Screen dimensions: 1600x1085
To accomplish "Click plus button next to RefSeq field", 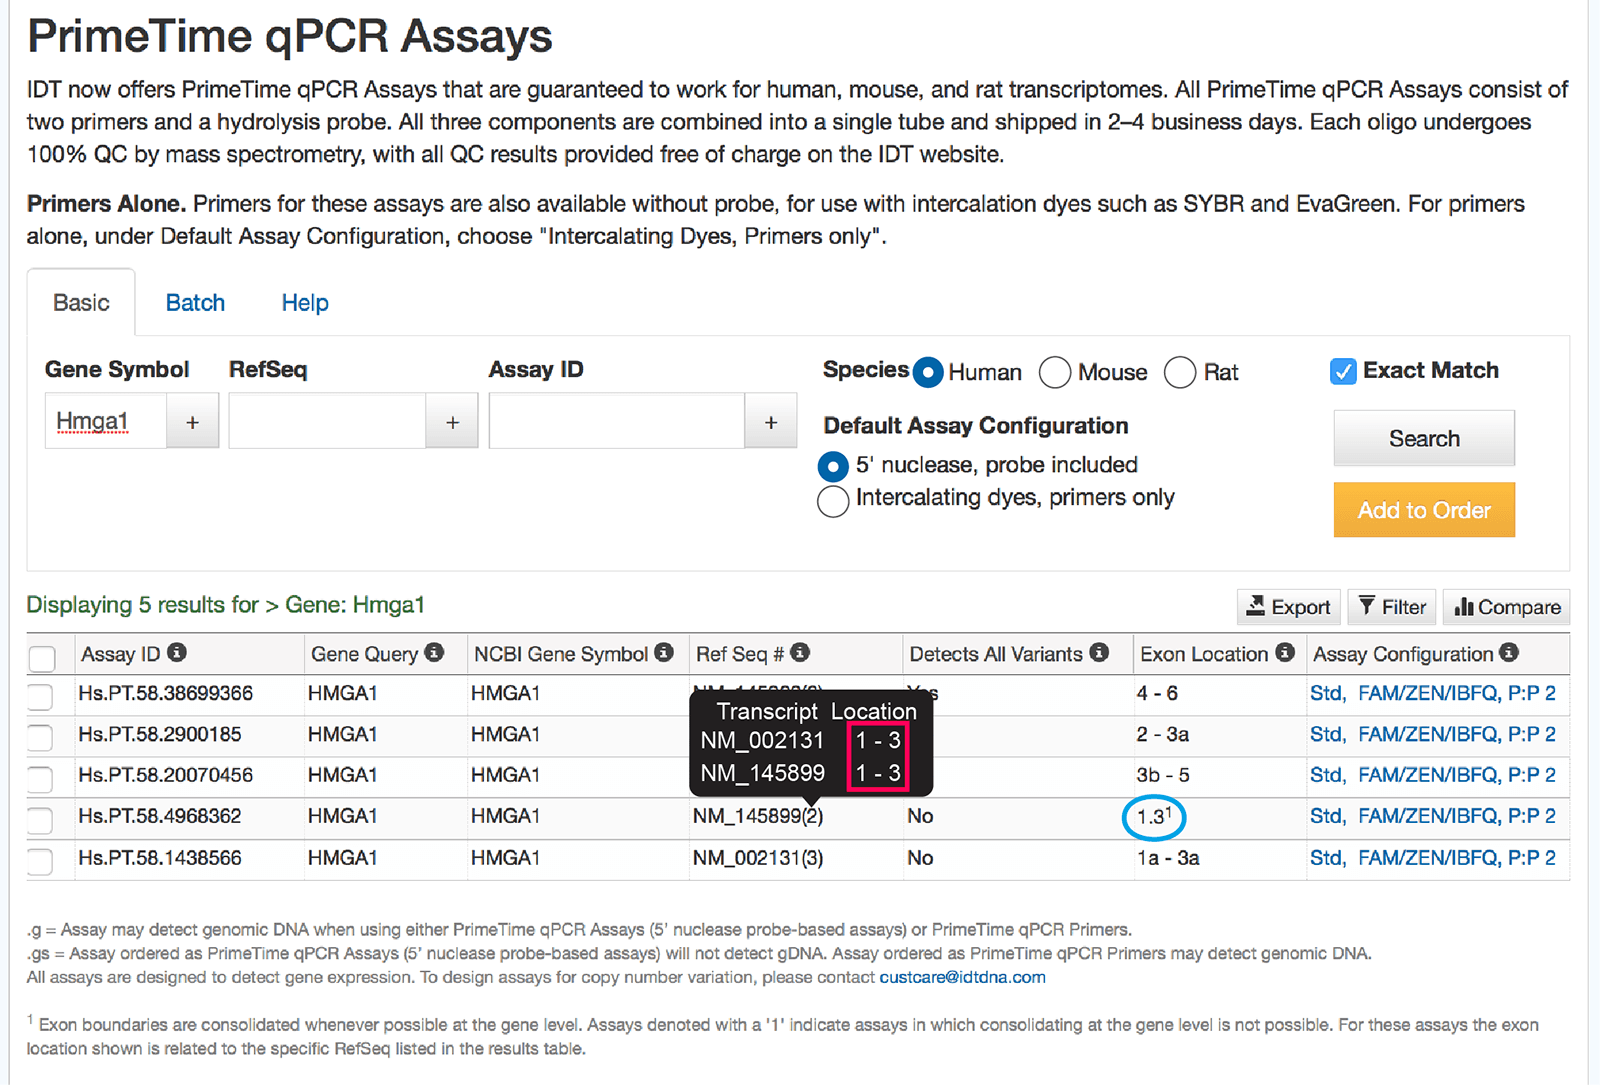I will (452, 422).
